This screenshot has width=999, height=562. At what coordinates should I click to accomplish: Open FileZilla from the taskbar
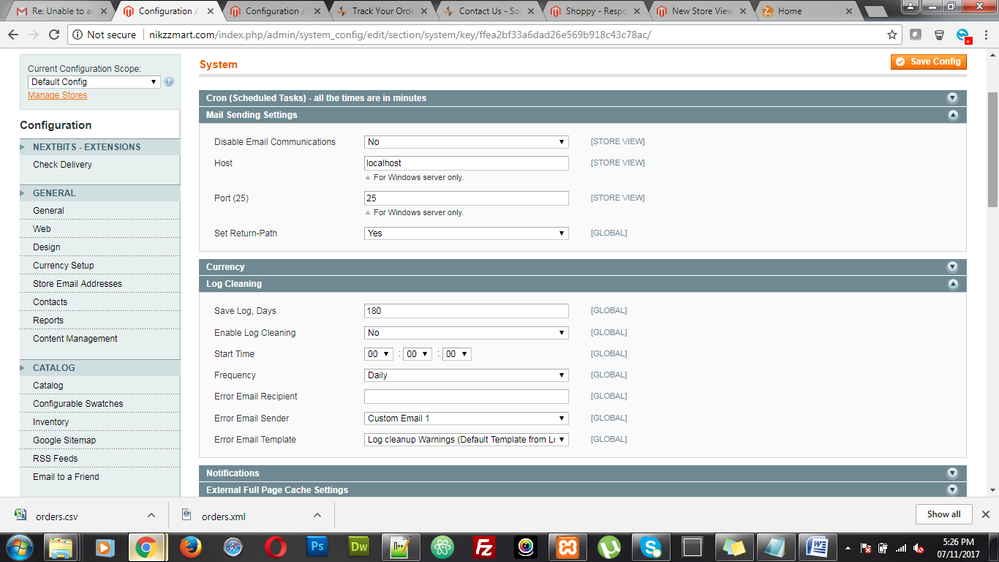[x=485, y=547]
